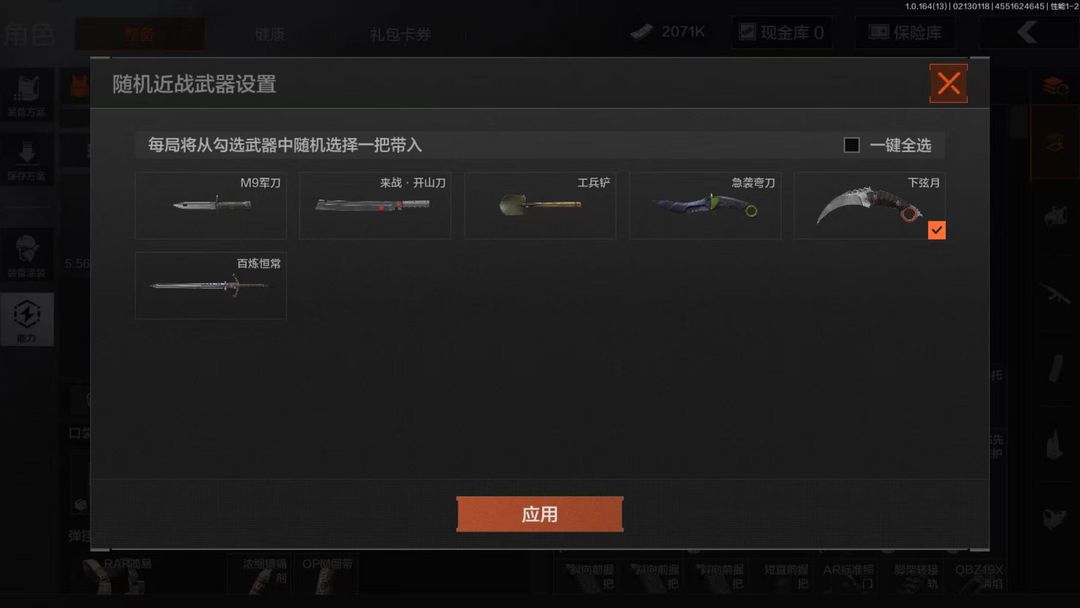Close the 随机近战武器设置 dialog
This screenshot has height=608, width=1080.
pos(948,83)
